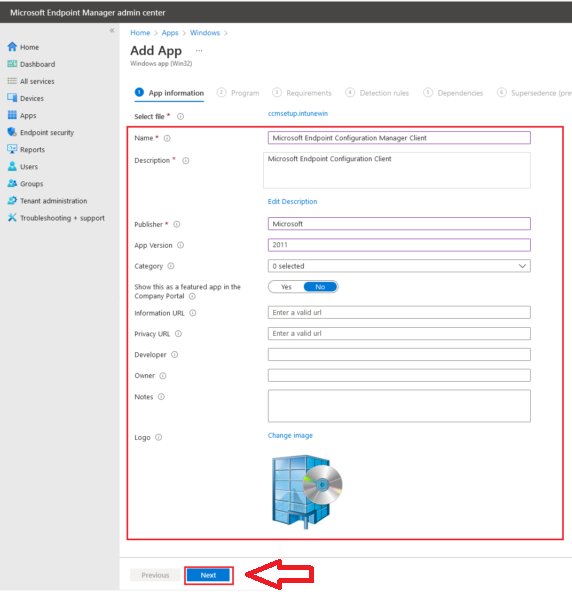Navigate to Apps breadcrumb
The height and width of the screenshot is (599, 572).
170,33
